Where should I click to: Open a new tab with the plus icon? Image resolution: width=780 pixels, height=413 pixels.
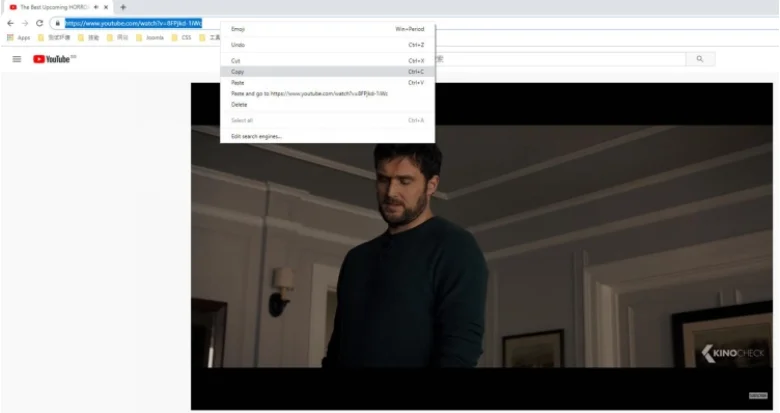(123, 7)
